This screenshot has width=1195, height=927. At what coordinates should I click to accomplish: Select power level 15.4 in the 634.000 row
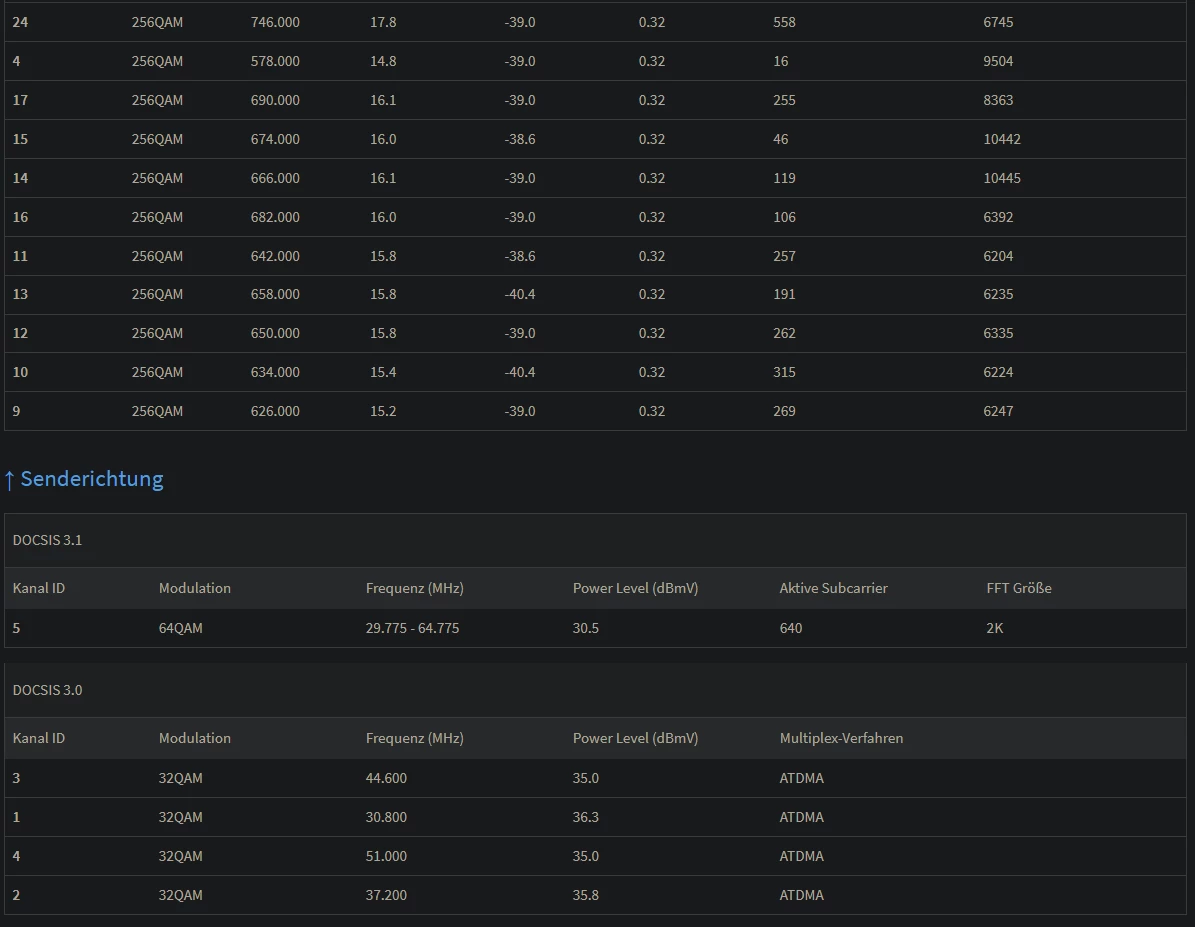383,372
